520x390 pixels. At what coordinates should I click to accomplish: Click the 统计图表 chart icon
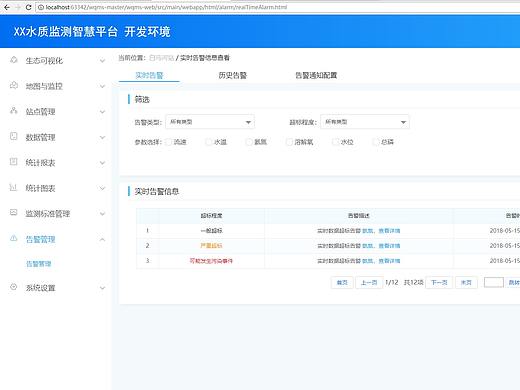pyautogui.click(x=14, y=187)
